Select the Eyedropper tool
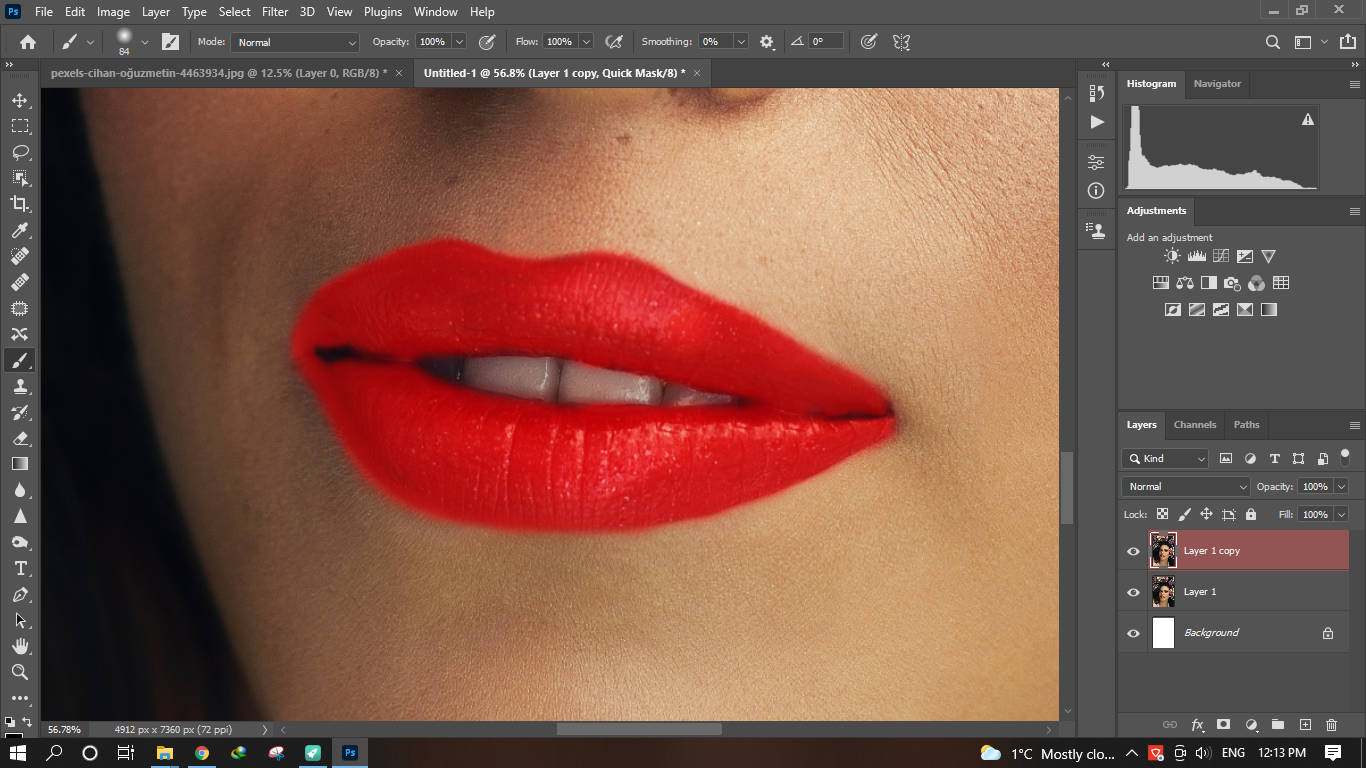 pos(20,231)
